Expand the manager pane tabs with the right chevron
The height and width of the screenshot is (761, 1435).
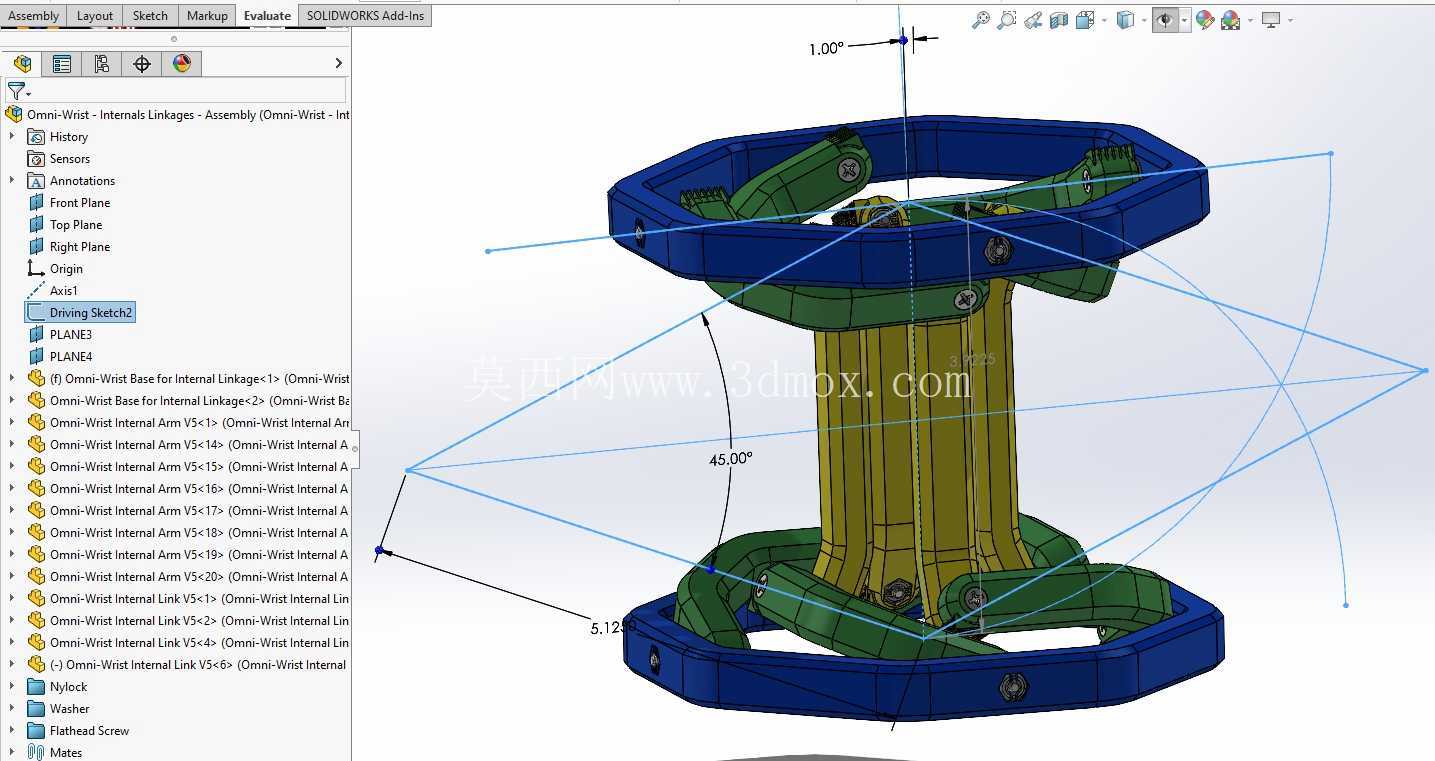(x=338, y=63)
